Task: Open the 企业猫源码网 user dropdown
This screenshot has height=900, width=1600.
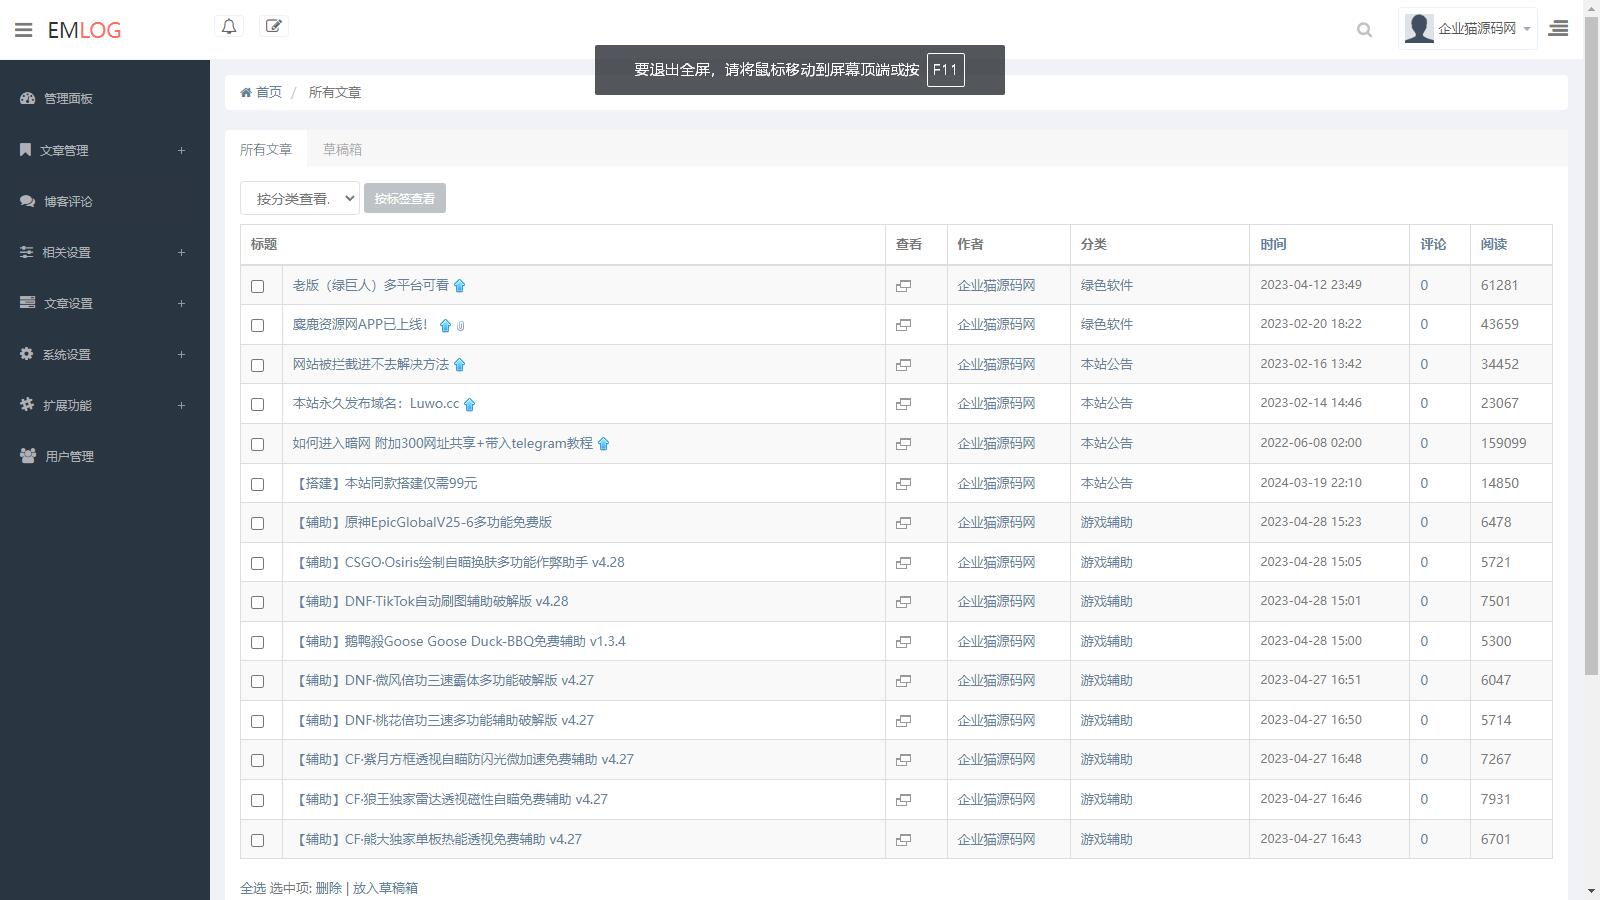Action: (x=1467, y=29)
